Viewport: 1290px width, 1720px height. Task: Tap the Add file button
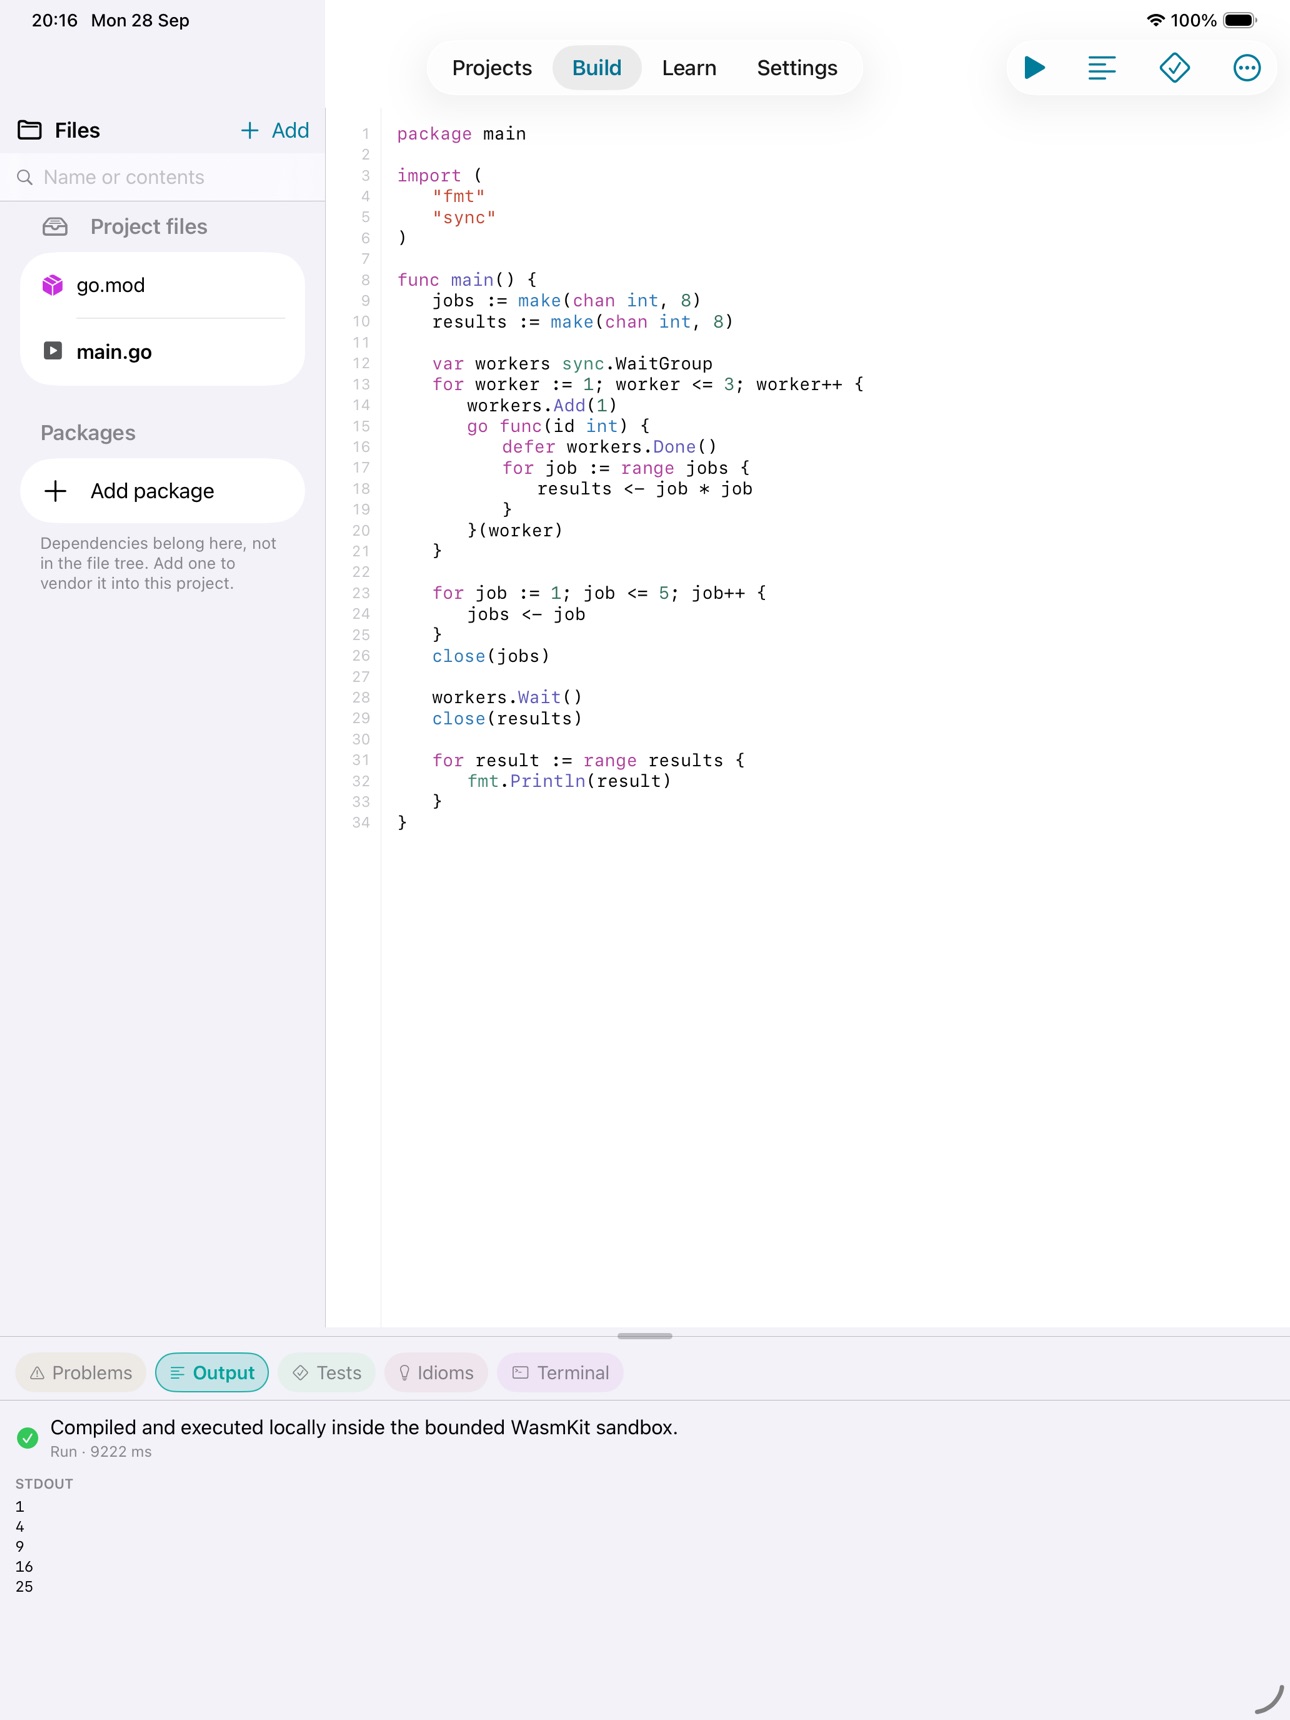(275, 130)
